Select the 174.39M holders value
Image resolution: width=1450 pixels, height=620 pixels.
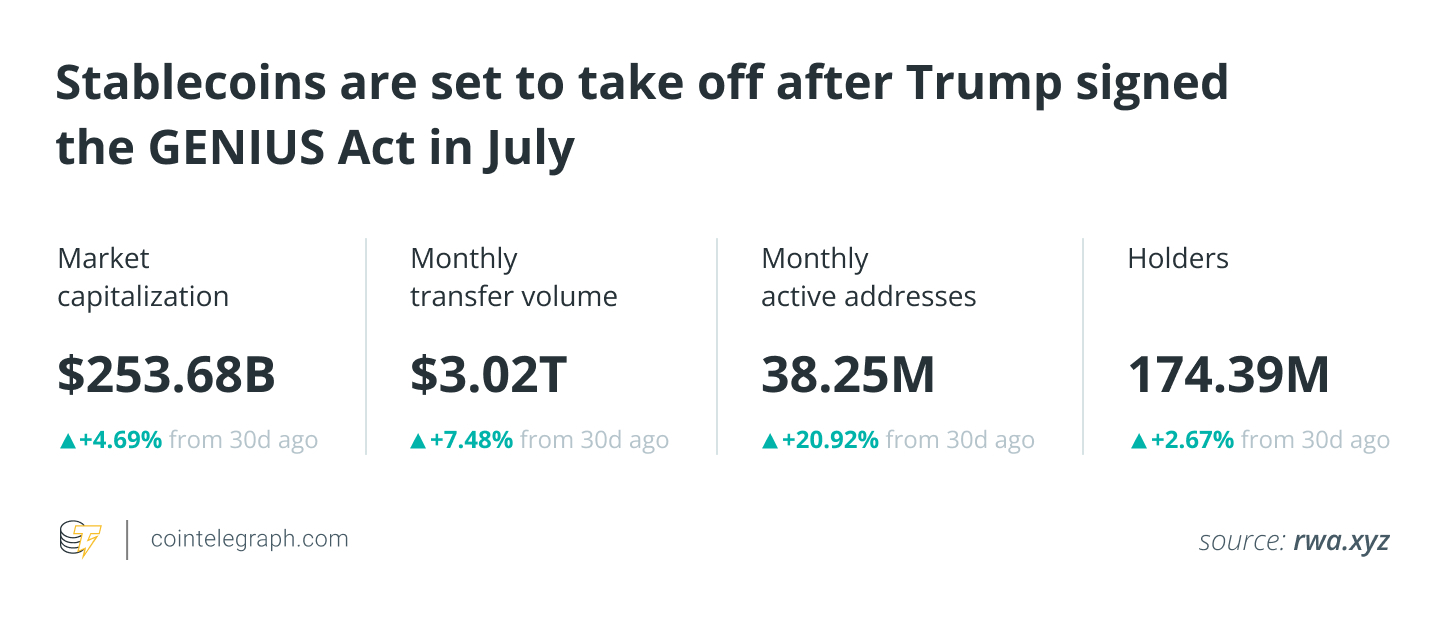tap(1229, 375)
